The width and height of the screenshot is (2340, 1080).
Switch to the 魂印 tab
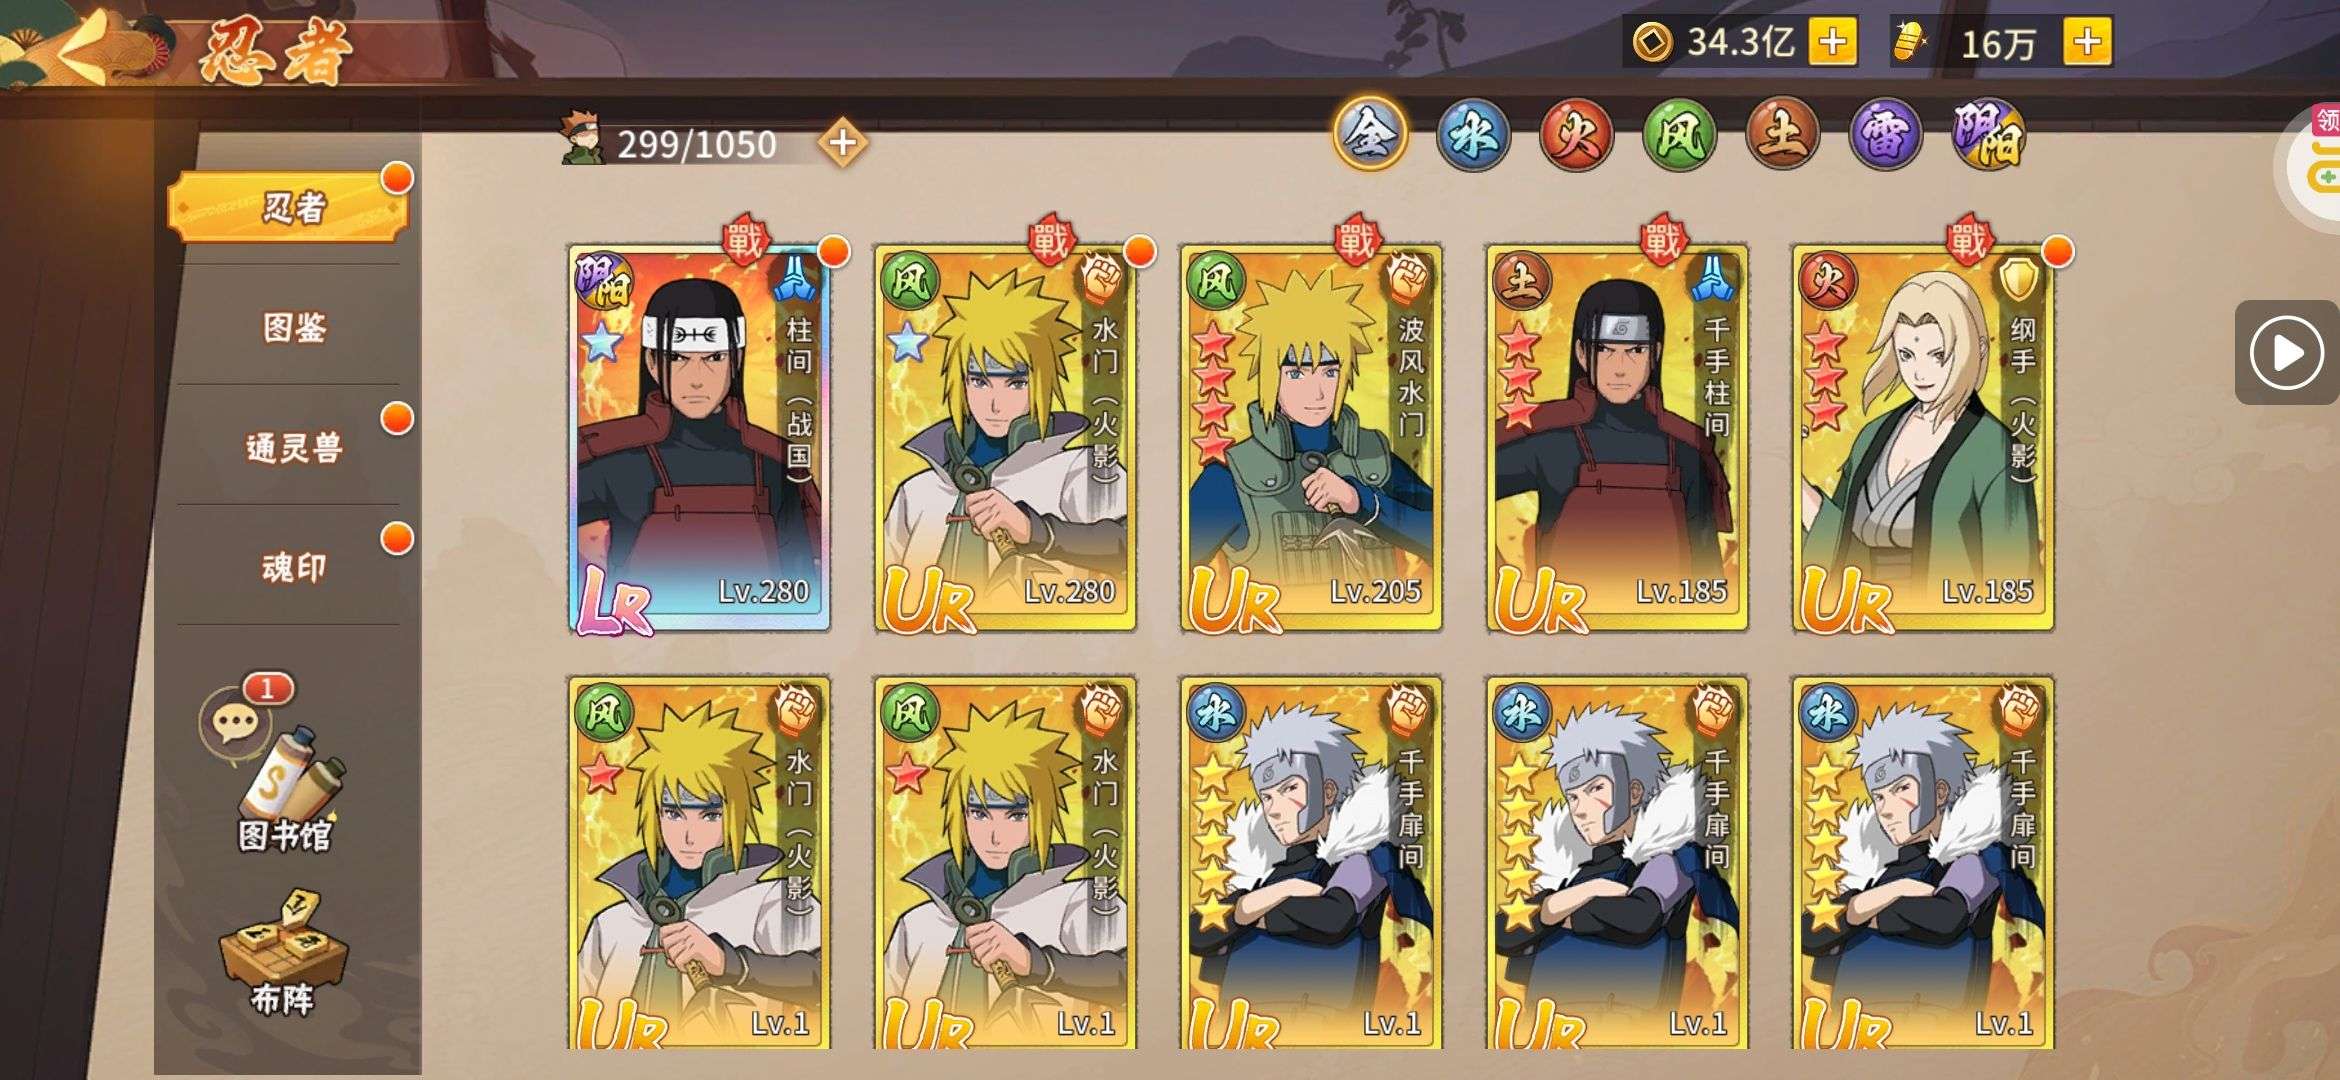(x=293, y=567)
